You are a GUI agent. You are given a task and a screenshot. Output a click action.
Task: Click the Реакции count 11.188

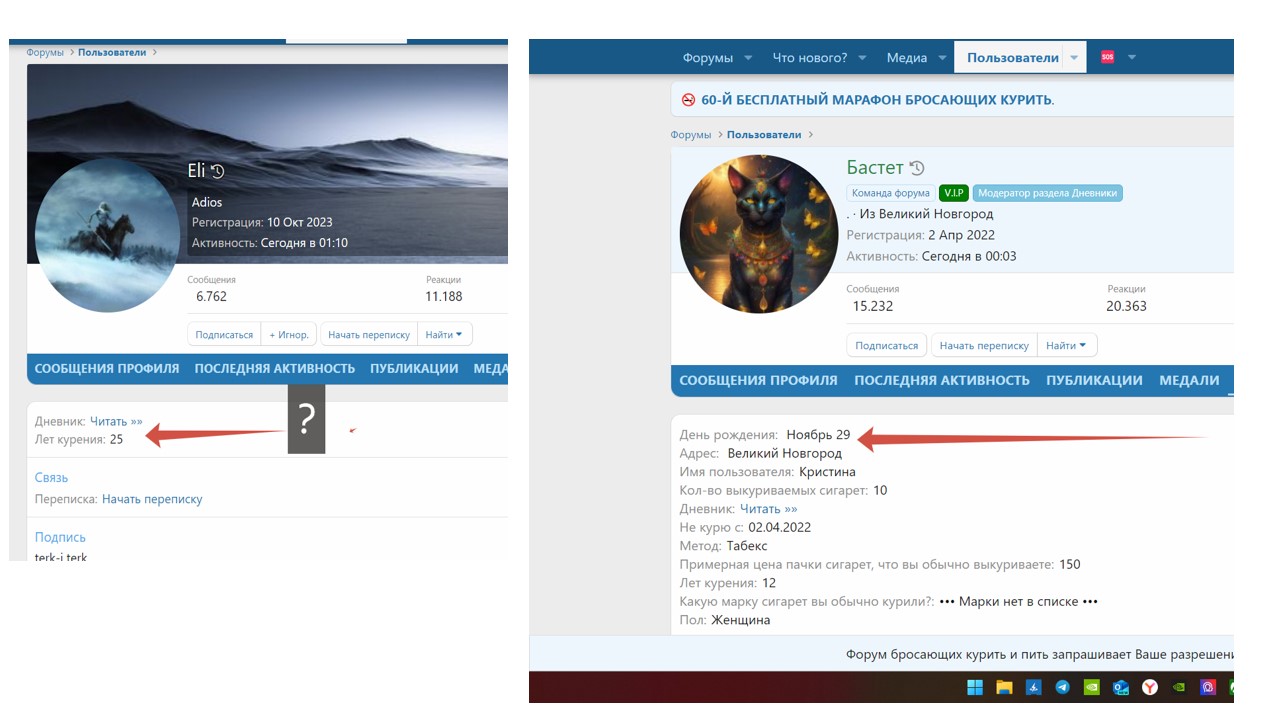coord(444,296)
